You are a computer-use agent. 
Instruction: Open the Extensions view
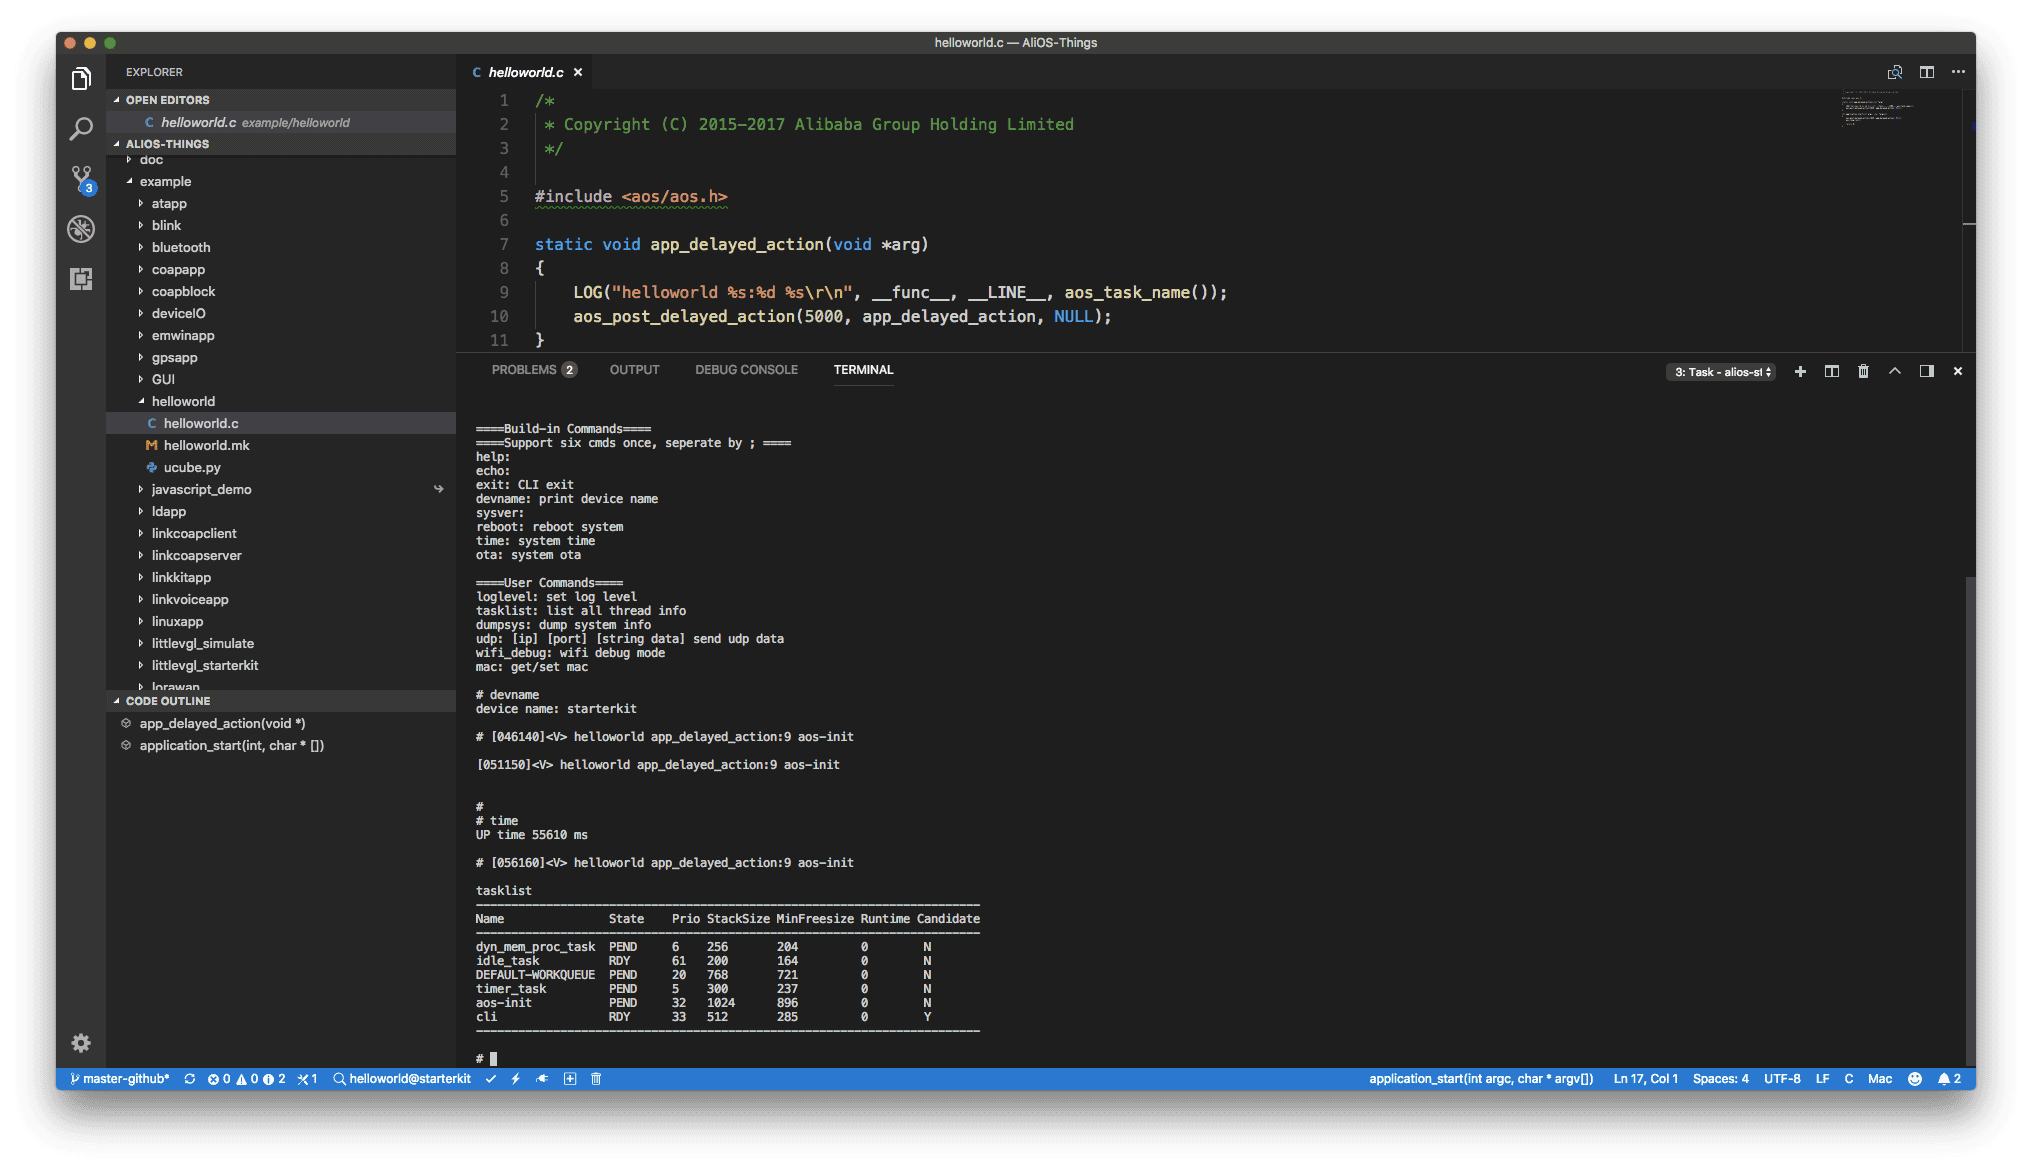[81, 279]
